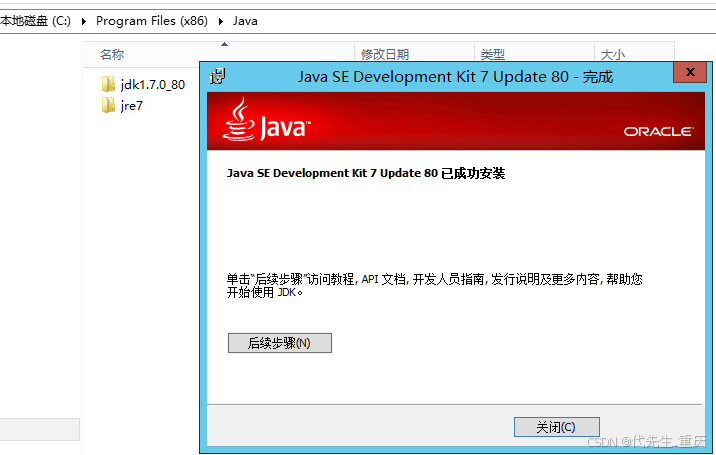Click the 单击"后续步骤"访问教程 description text
Image resolution: width=716 pixels, height=455 pixels.
pyautogui.click(x=435, y=286)
